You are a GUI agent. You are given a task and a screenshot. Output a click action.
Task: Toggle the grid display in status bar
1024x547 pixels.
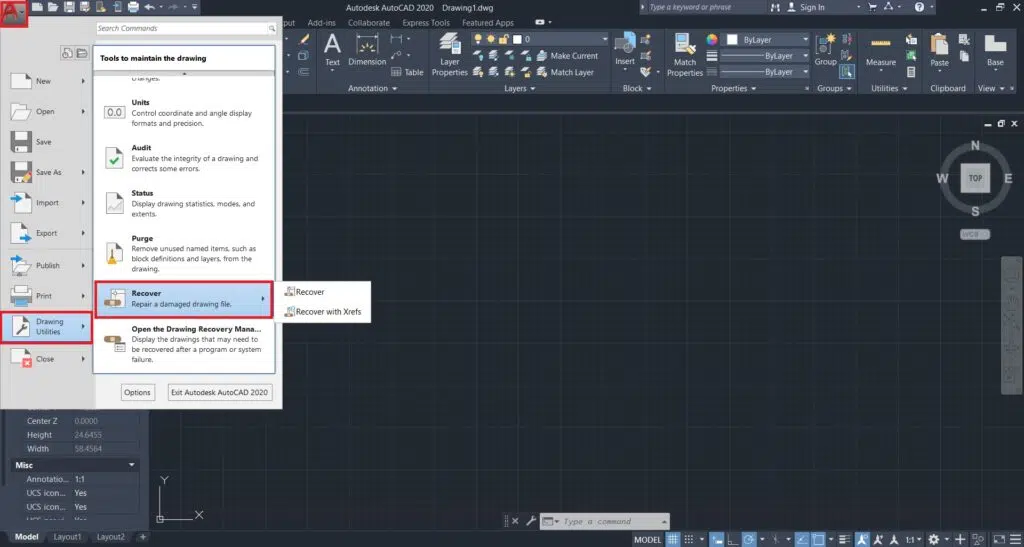(x=674, y=539)
